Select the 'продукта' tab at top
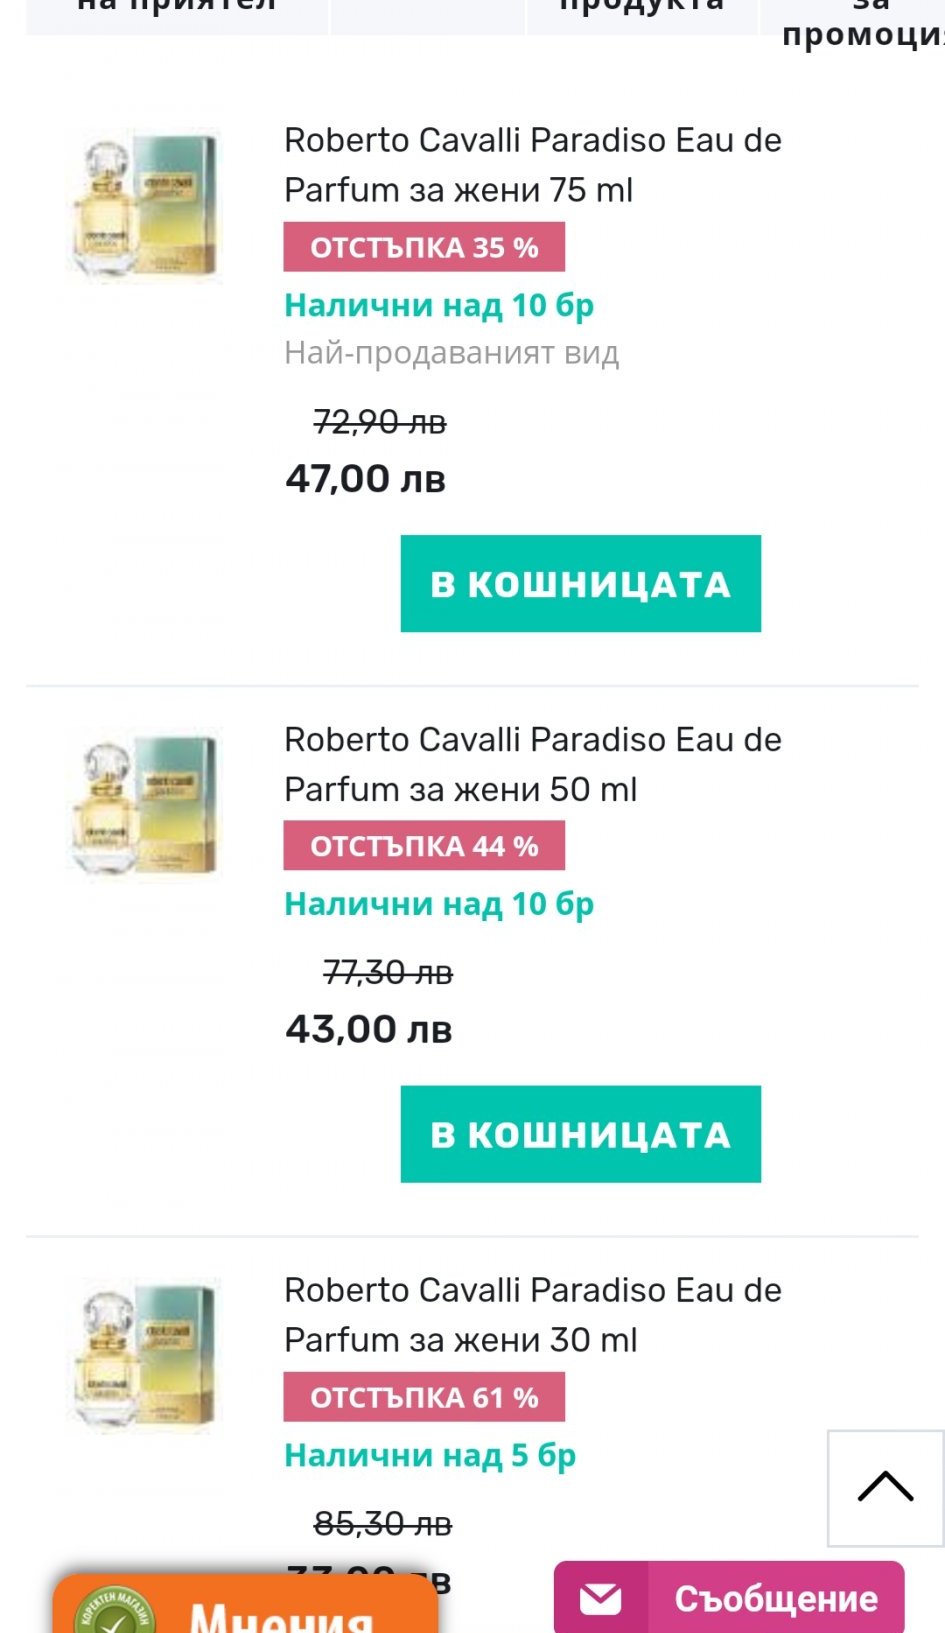945x1633 pixels. 641,10
